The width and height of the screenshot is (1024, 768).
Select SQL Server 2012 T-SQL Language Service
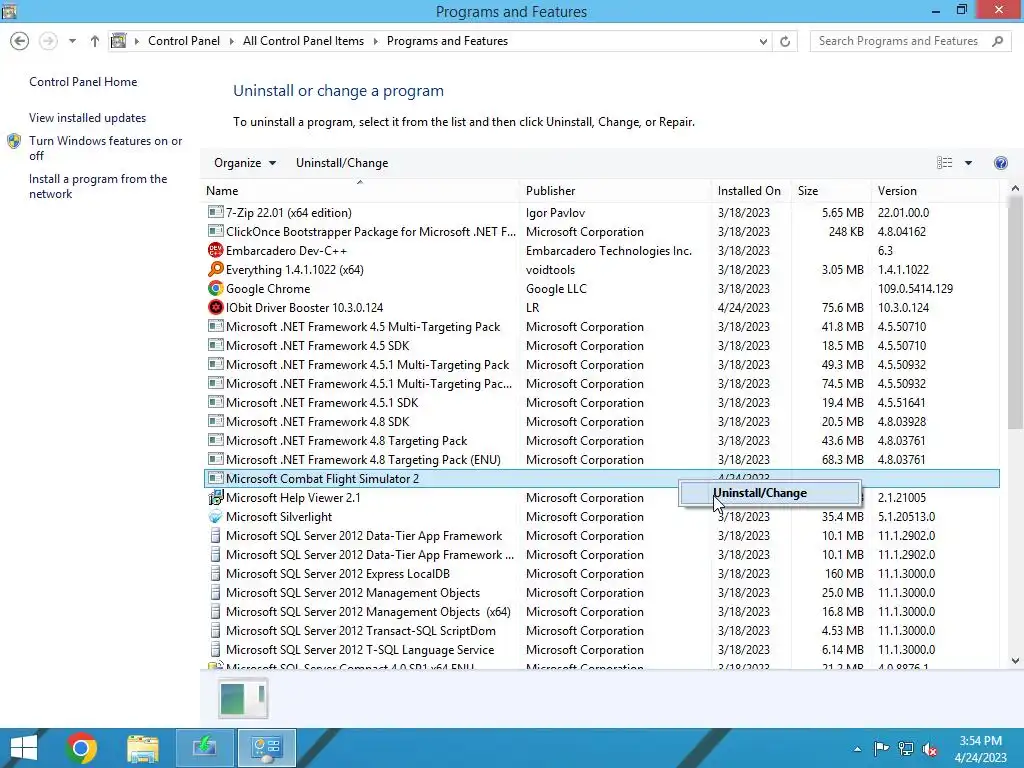pyautogui.click(x=601, y=649)
